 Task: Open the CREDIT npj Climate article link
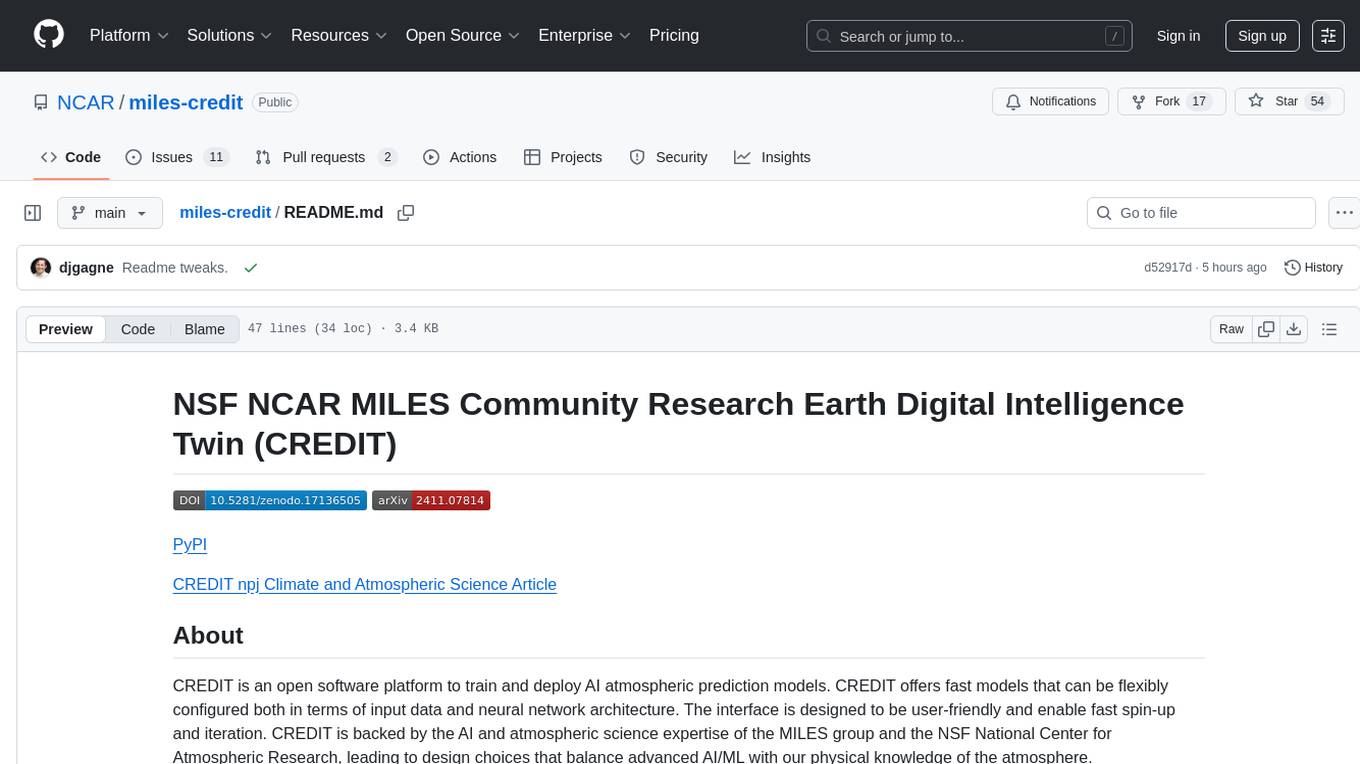(364, 584)
